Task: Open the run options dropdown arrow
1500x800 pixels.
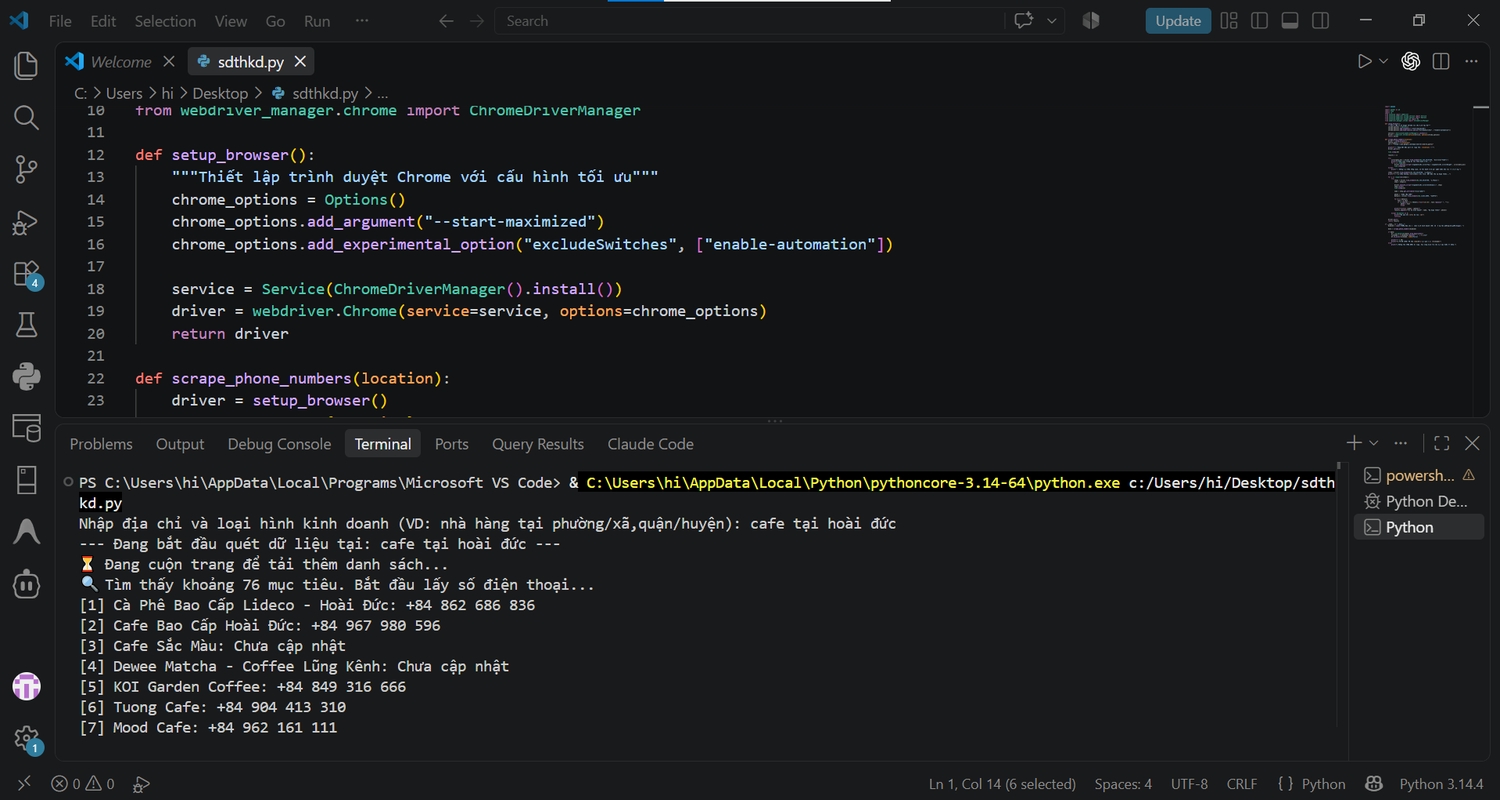Action: click(x=1384, y=61)
